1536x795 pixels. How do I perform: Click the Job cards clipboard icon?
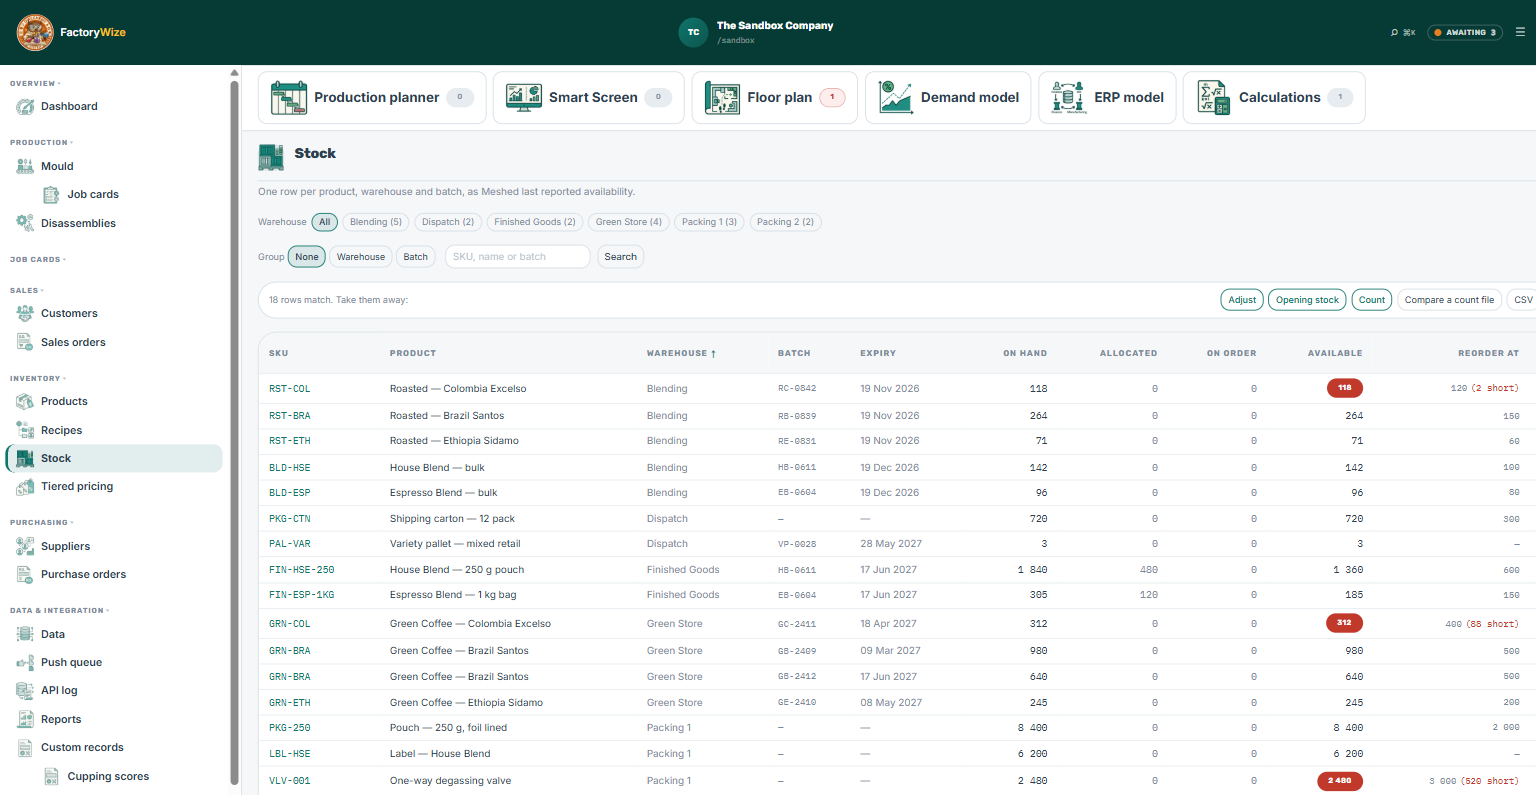51,194
